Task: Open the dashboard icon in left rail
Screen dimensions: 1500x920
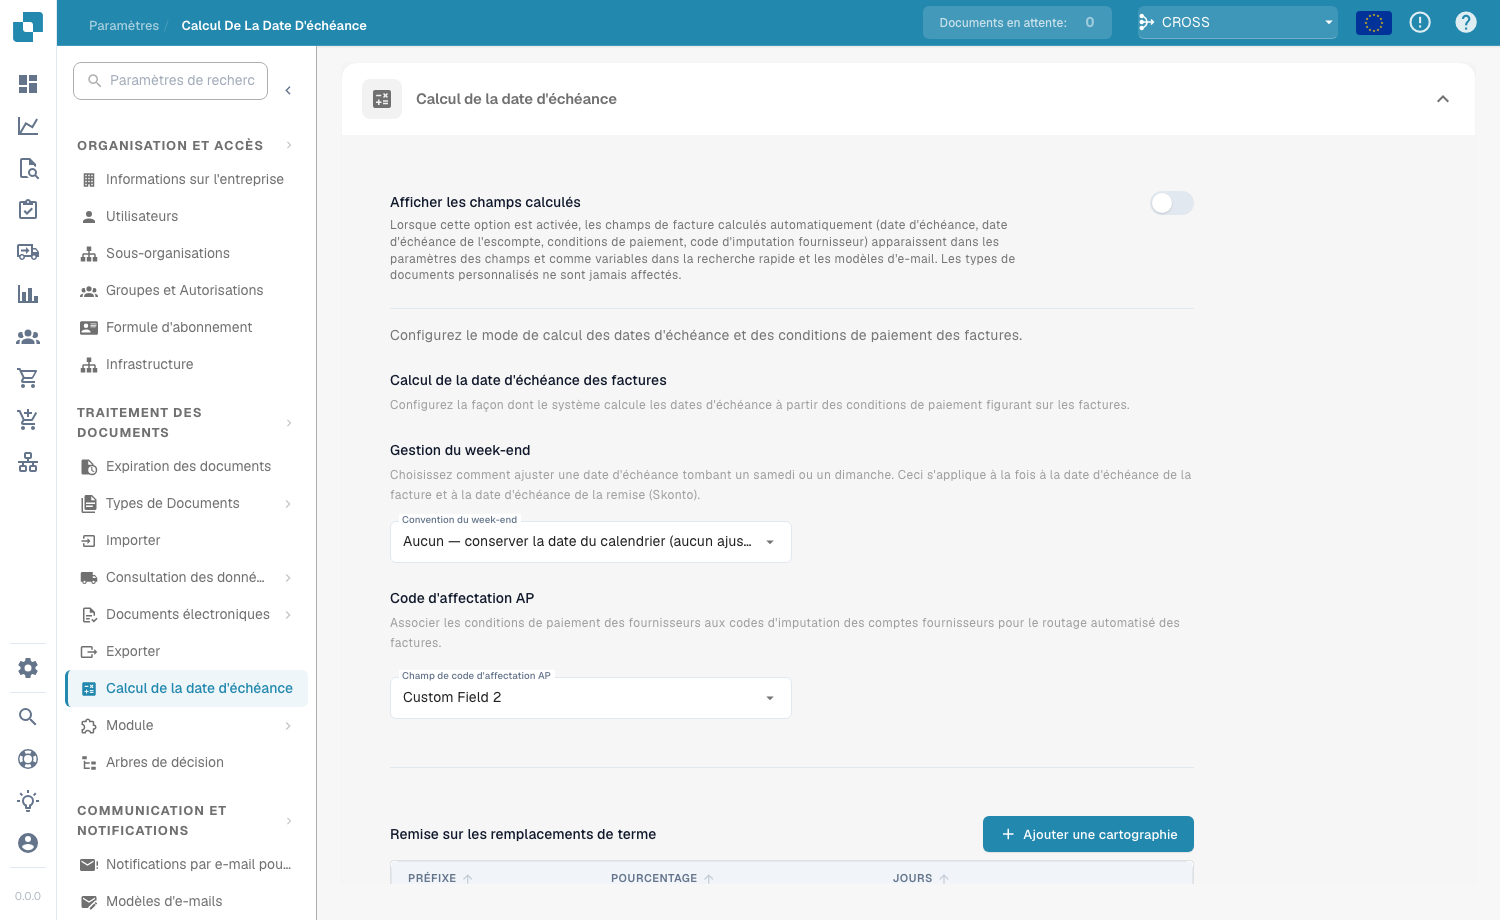Action: (28, 84)
